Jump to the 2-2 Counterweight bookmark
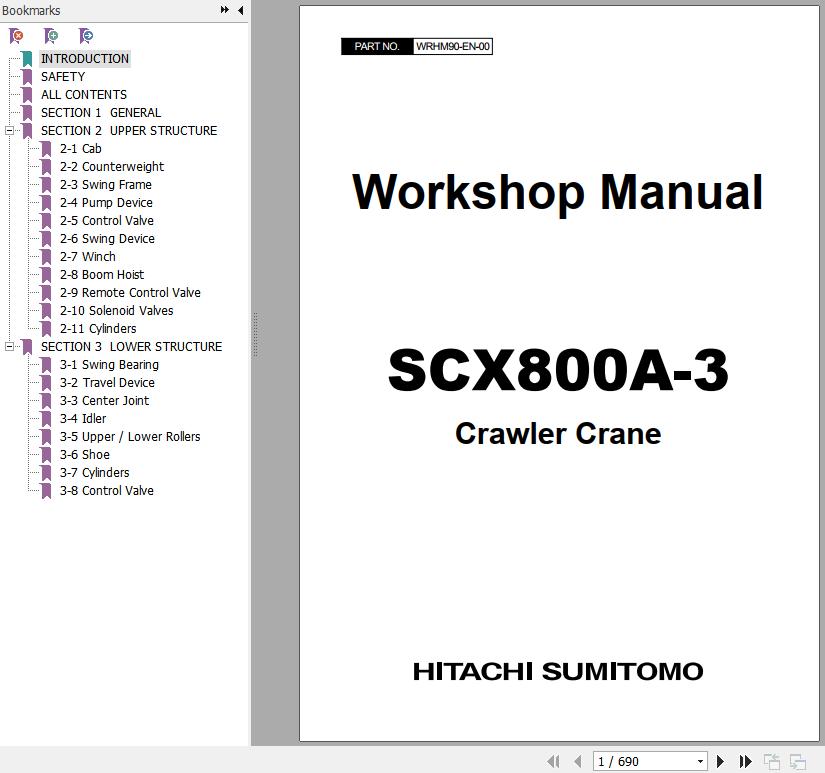 [112, 167]
